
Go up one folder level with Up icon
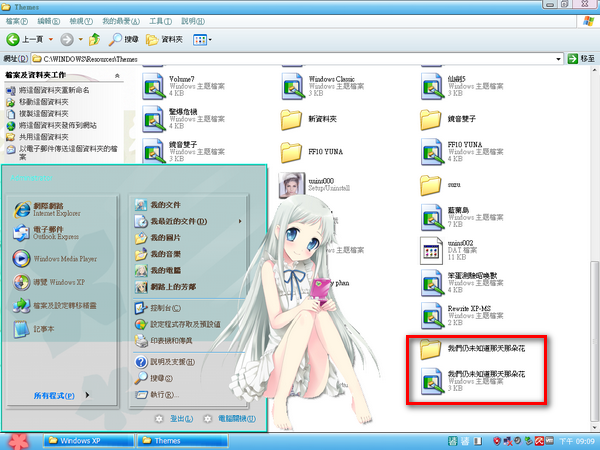point(94,39)
